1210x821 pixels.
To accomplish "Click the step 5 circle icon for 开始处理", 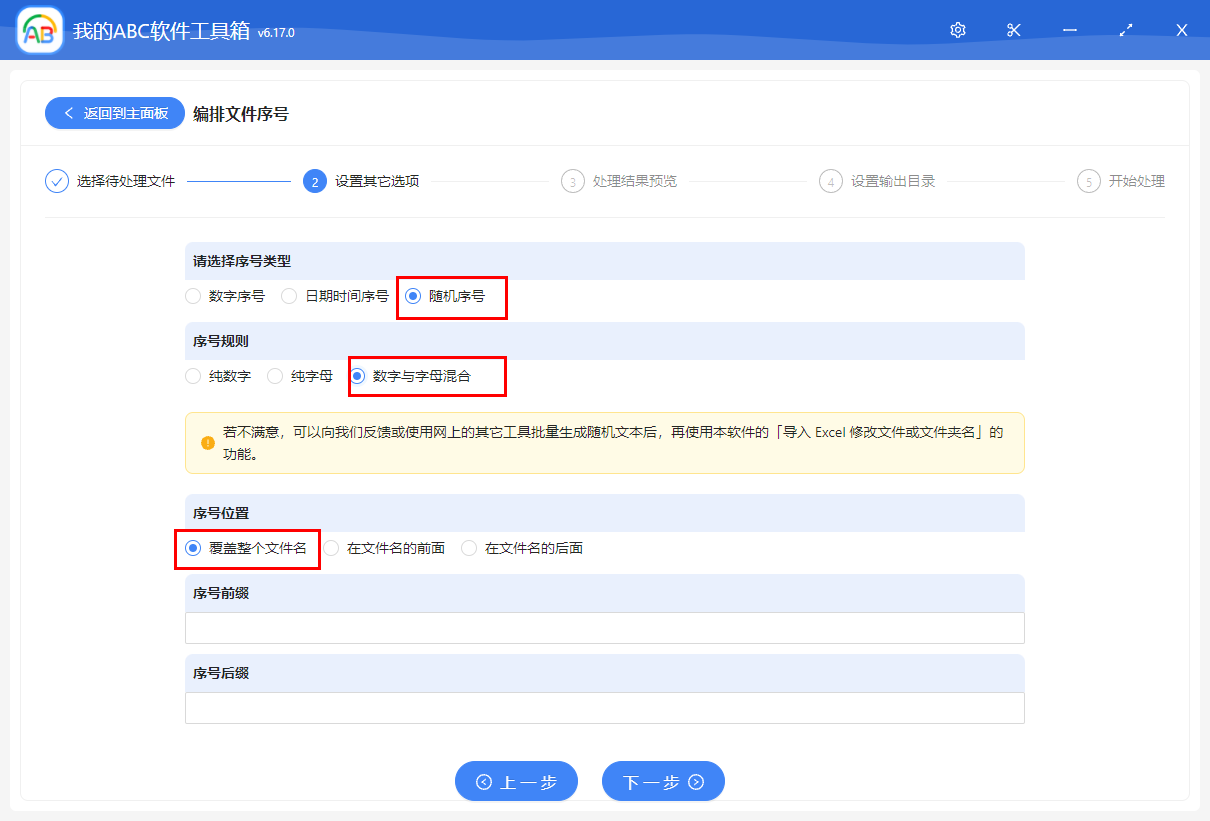I will 1088,181.
